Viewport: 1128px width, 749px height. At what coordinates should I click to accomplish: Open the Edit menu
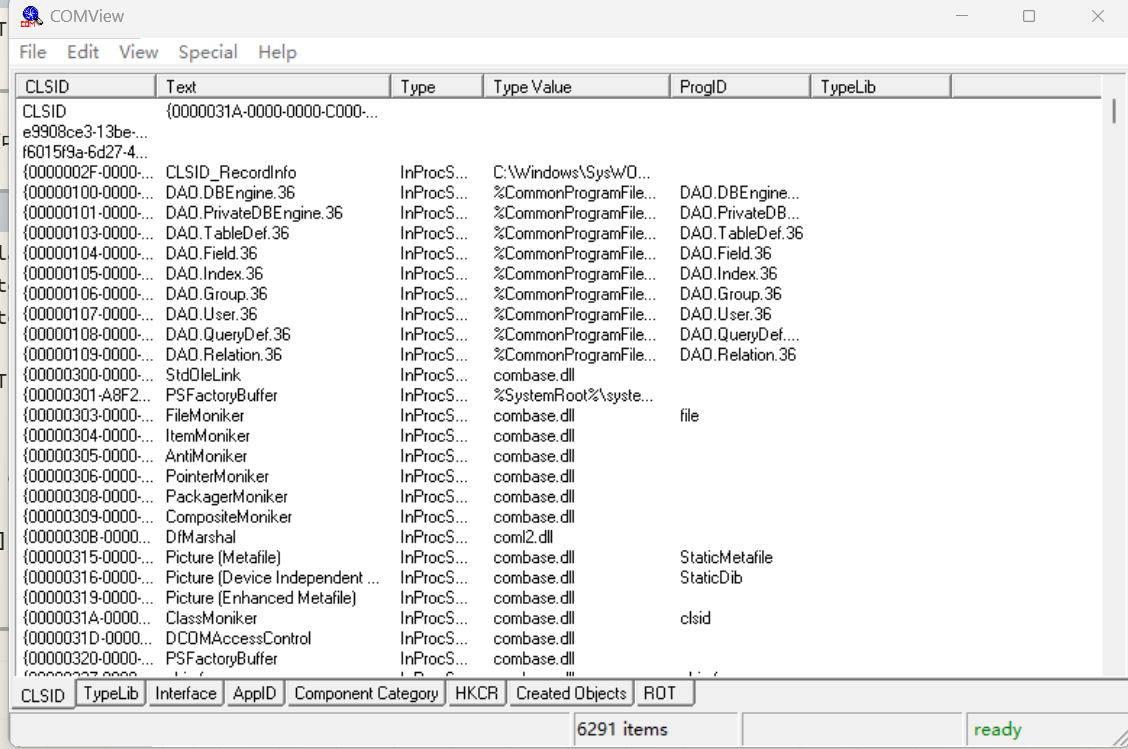point(83,52)
